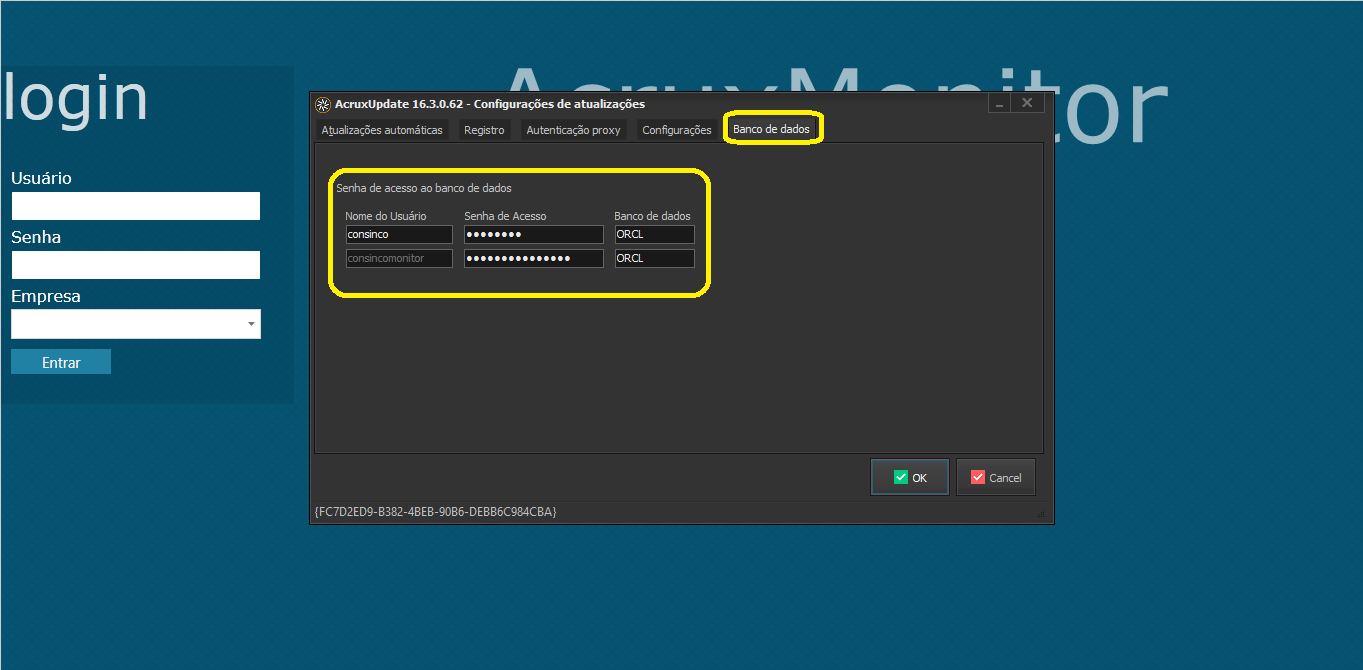Click the consinco username field
Image resolution: width=1363 pixels, height=670 pixels.
coord(398,234)
